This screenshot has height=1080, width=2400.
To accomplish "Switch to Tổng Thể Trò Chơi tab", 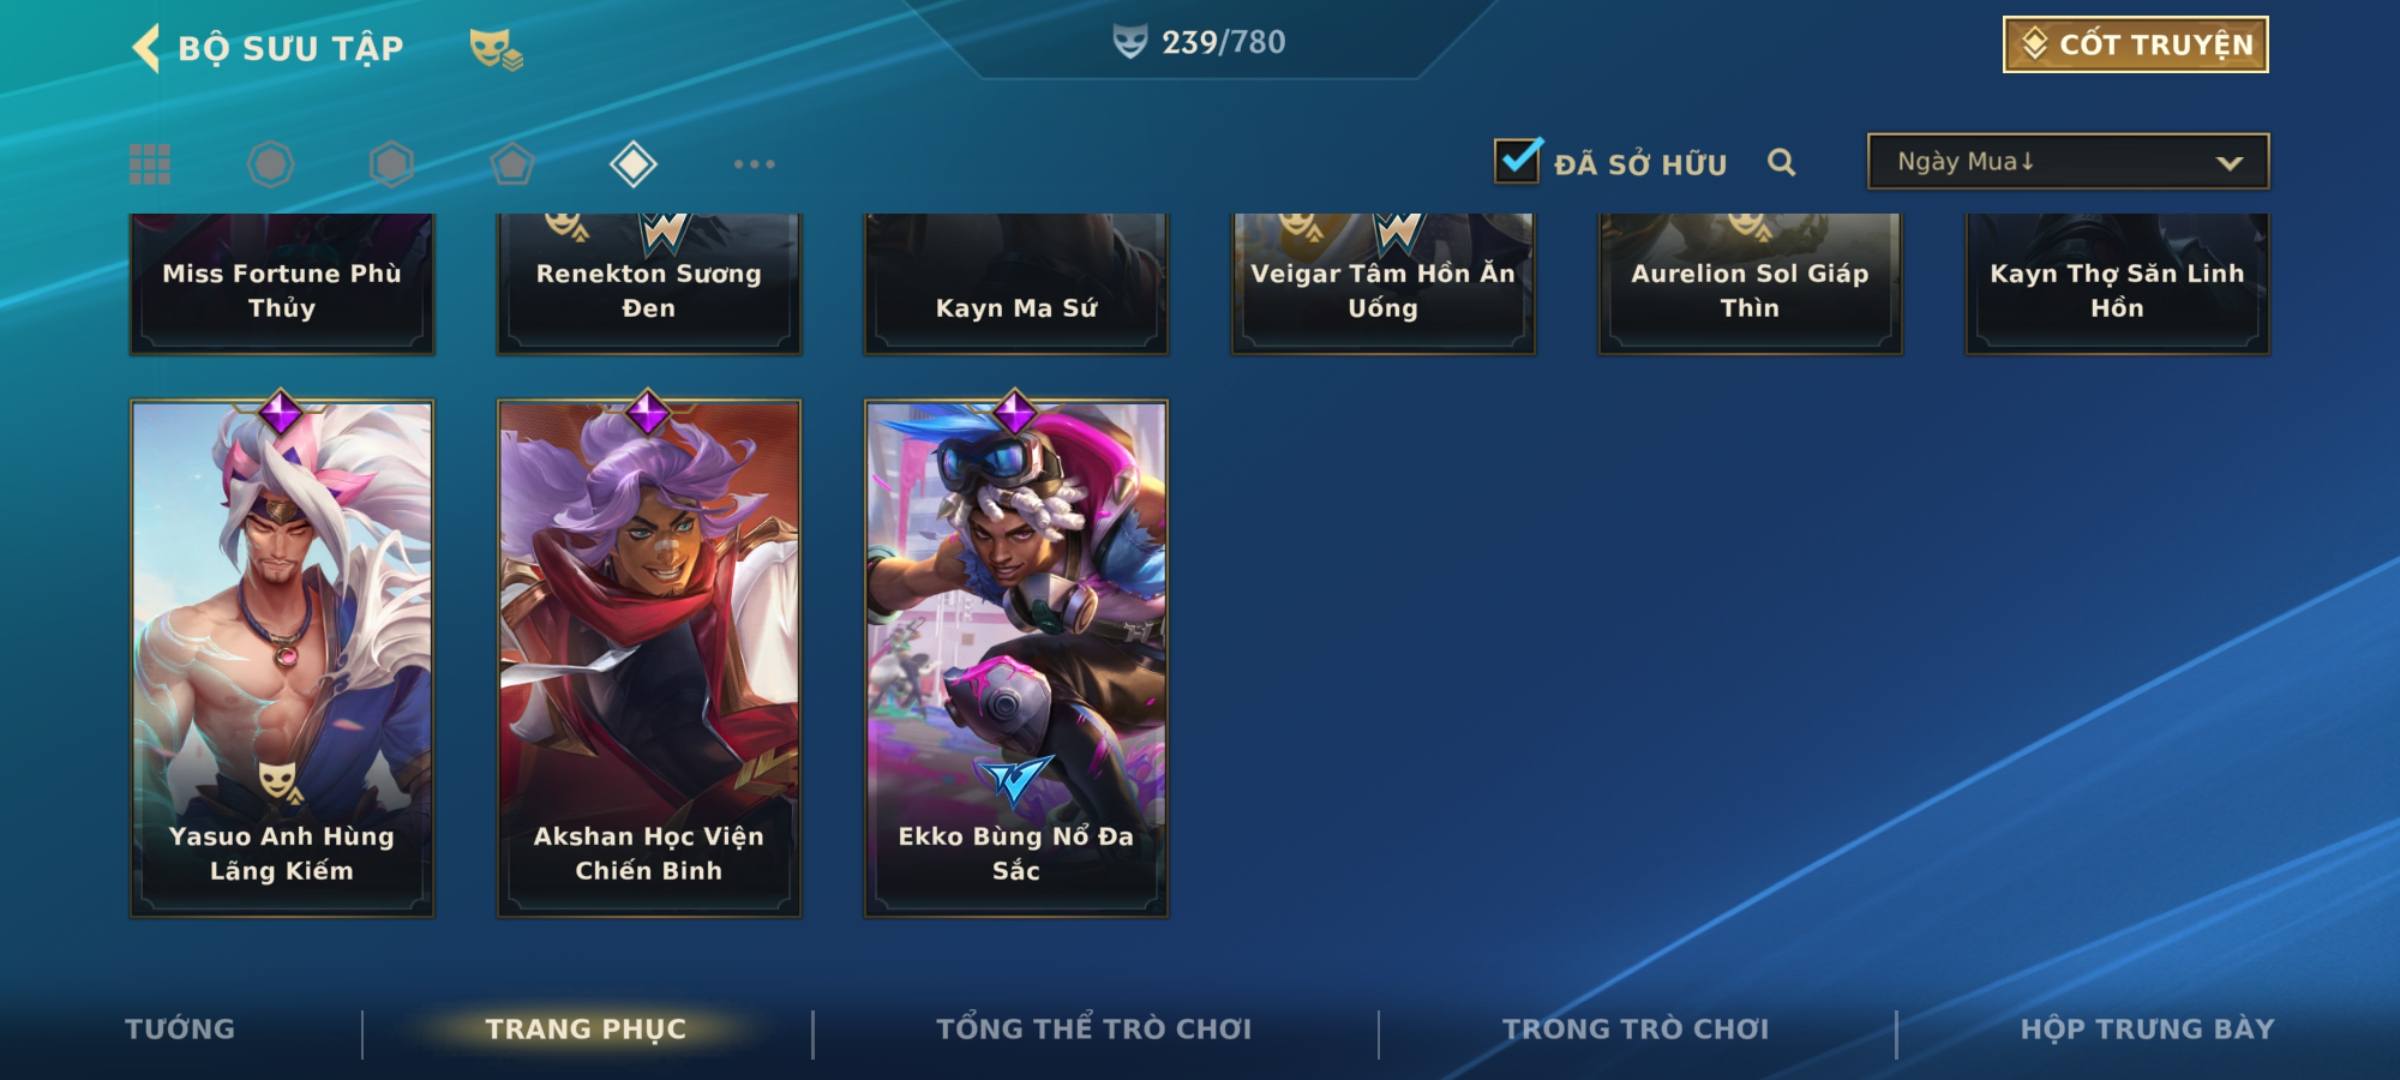I will click(1094, 1029).
